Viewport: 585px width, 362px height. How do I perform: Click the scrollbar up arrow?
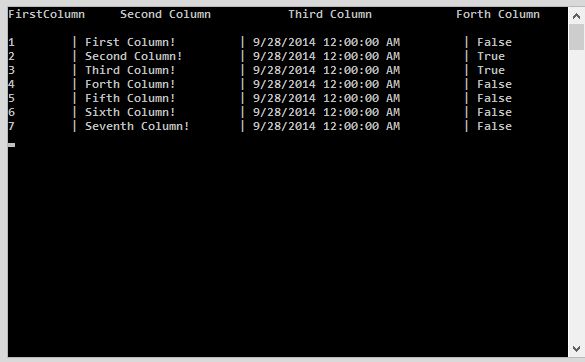coord(576,16)
